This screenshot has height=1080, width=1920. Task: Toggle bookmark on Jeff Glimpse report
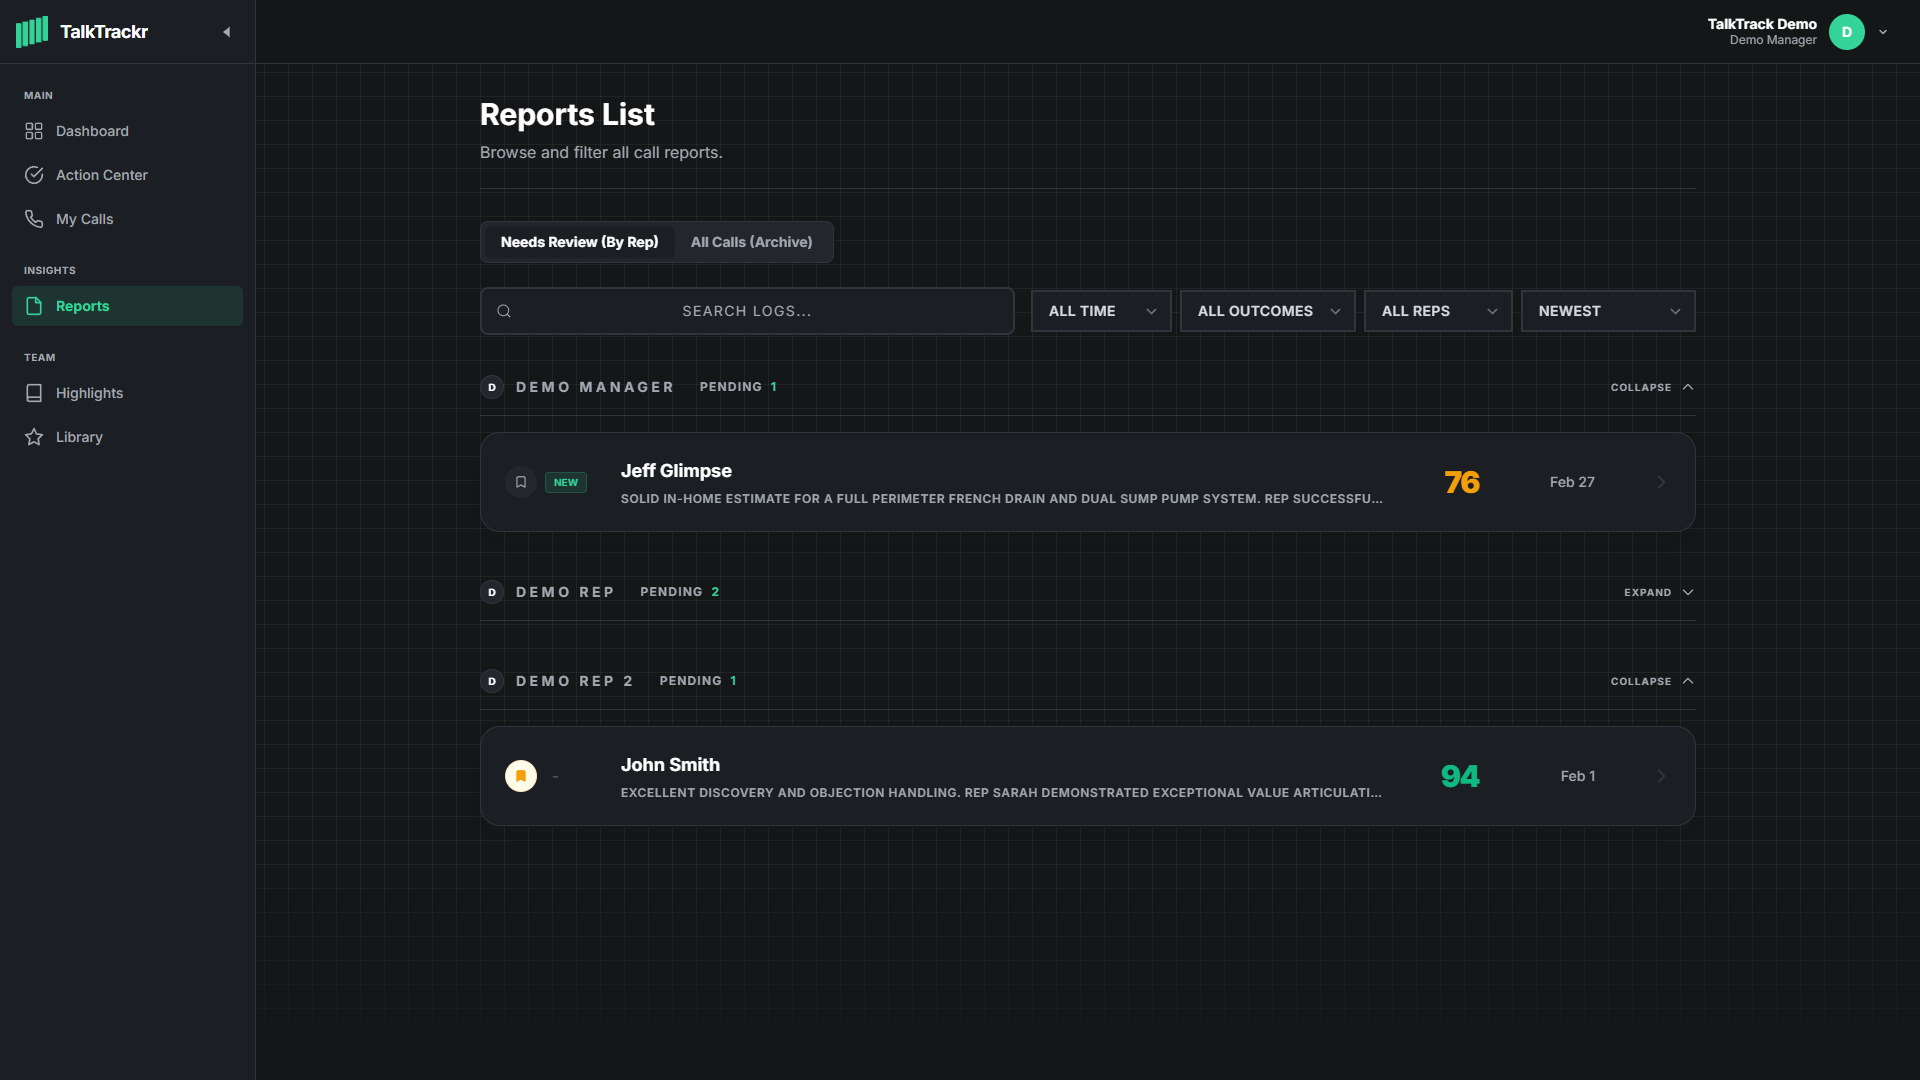521,482
